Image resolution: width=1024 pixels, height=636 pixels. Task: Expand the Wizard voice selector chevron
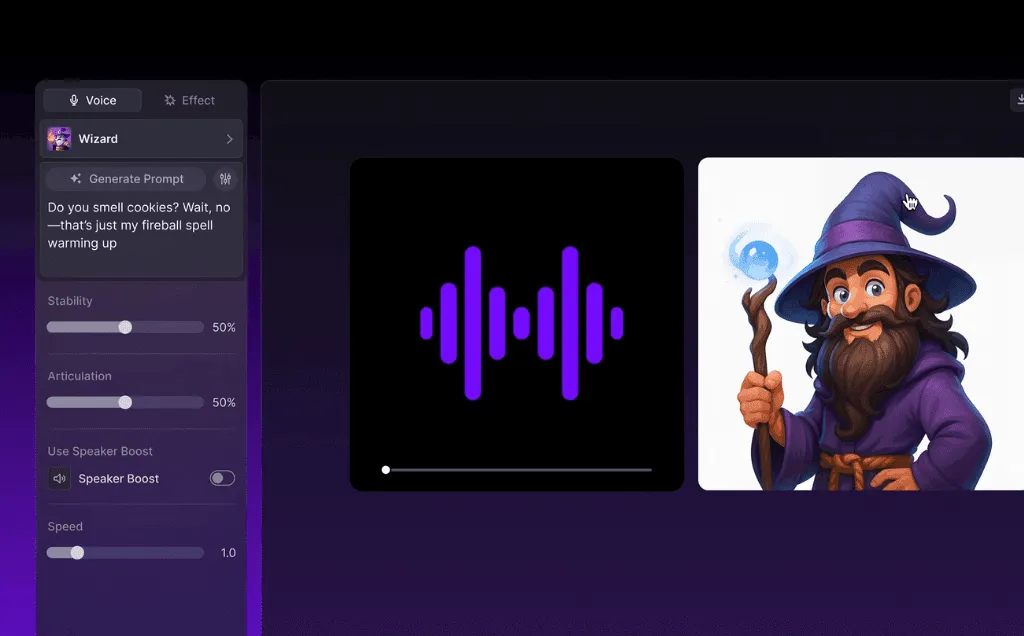pyautogui.click(x=227, y=138)
